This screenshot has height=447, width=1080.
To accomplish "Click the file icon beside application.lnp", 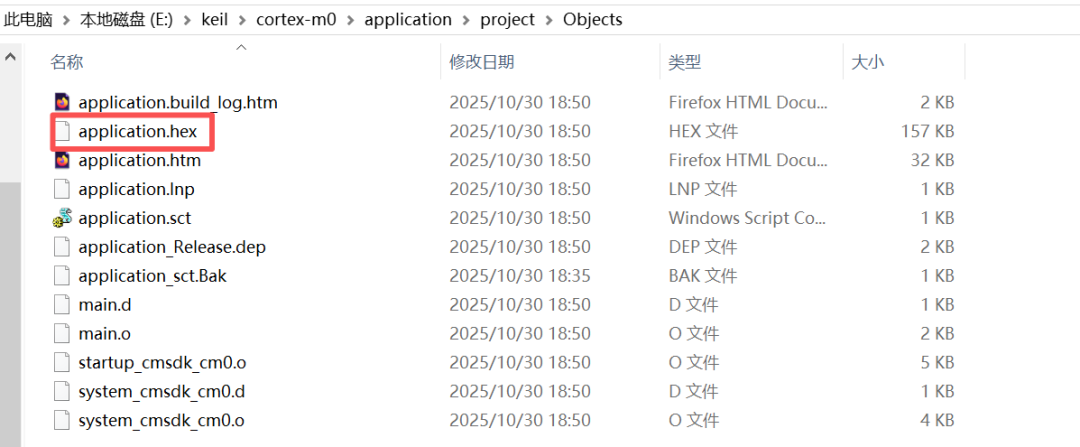I will [x=62, y=189].
